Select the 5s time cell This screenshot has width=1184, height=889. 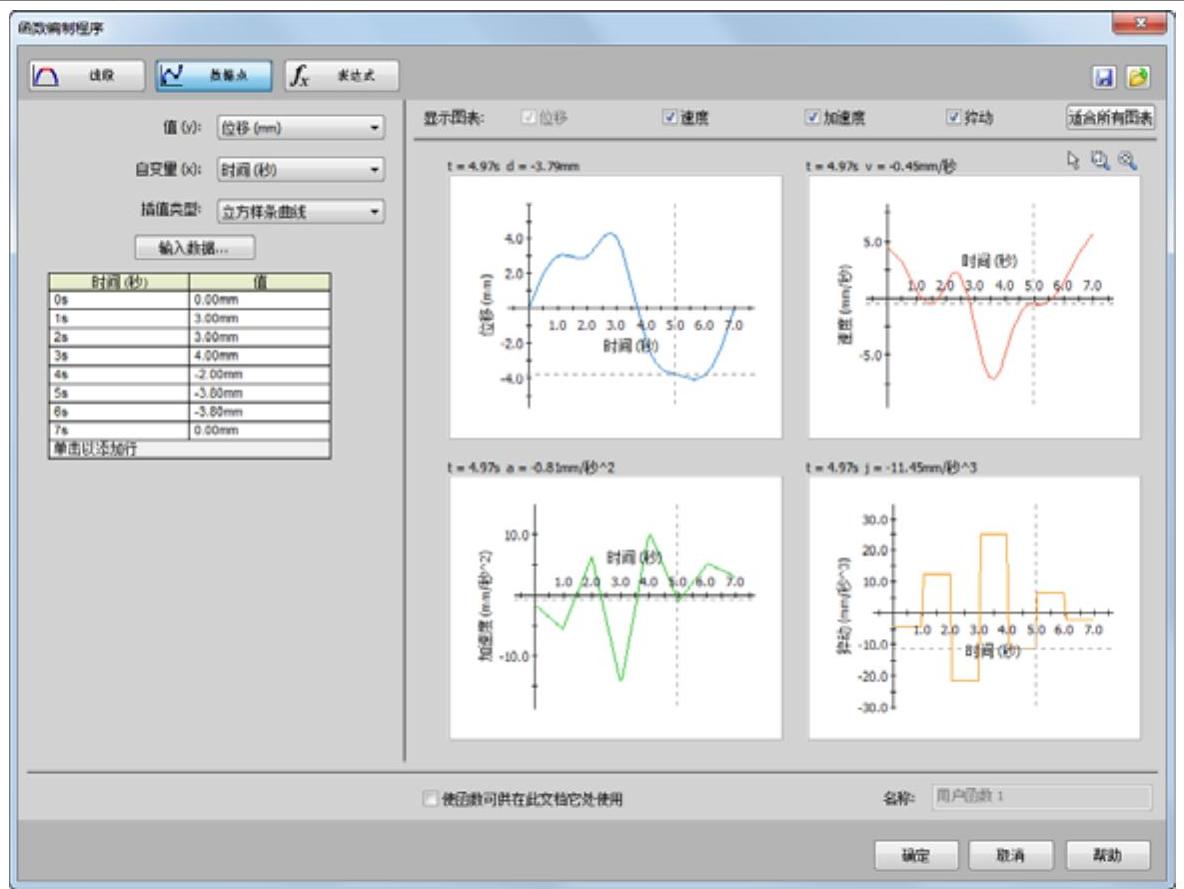(x=119, y=393)
